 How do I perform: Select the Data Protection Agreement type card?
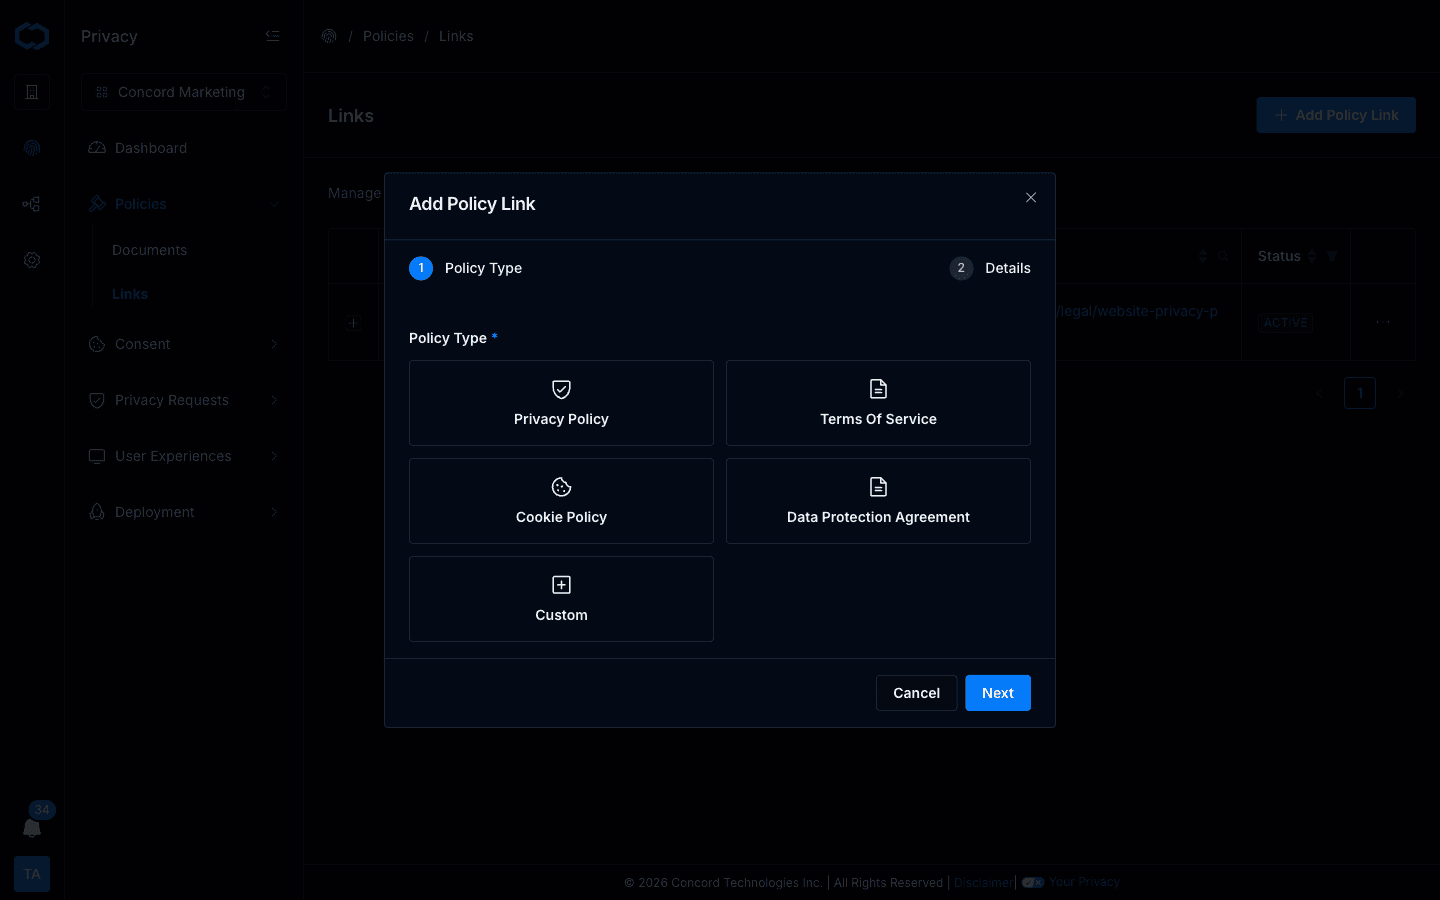[878, 501]
